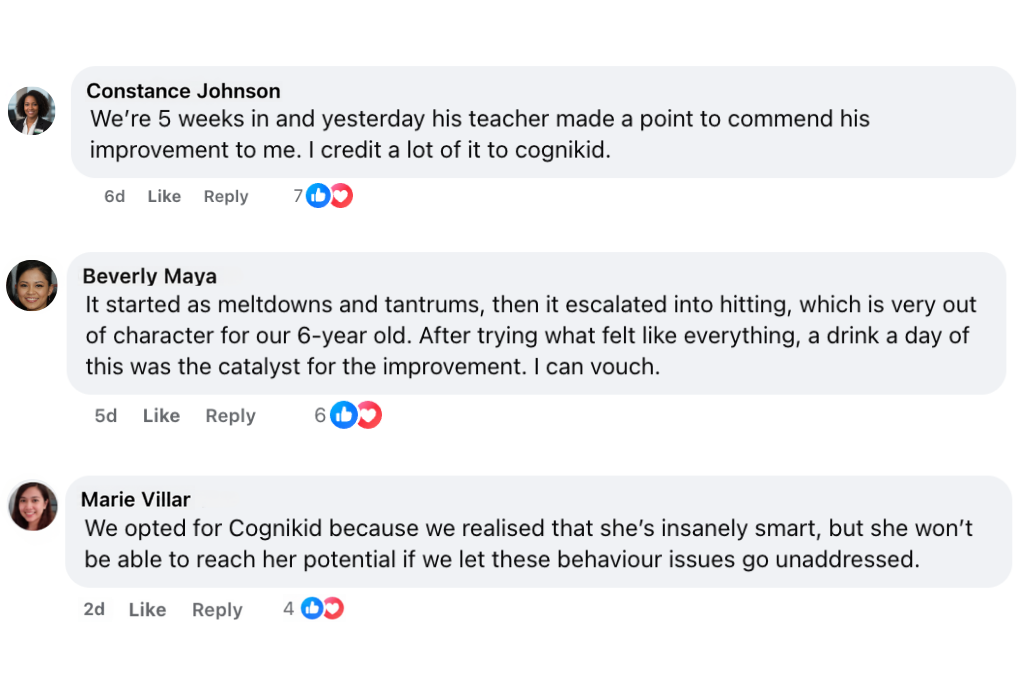The width and height of the screenshot is (1024, 682).
Task: Click the heart reaction on Marie Villar's comment
Action: (x=333, y=608)
